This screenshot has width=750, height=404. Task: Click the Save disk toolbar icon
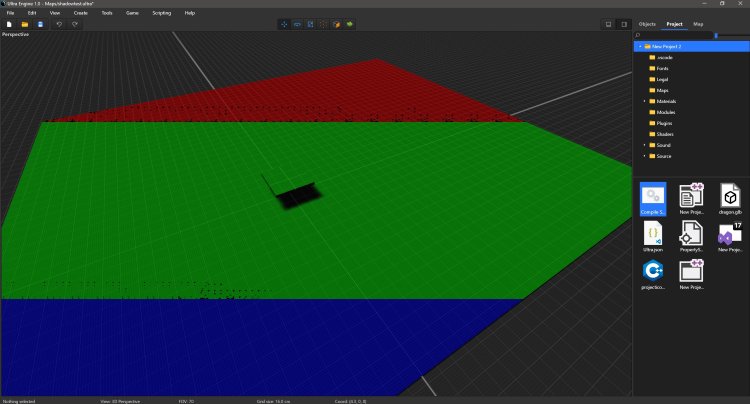[40, 24]
